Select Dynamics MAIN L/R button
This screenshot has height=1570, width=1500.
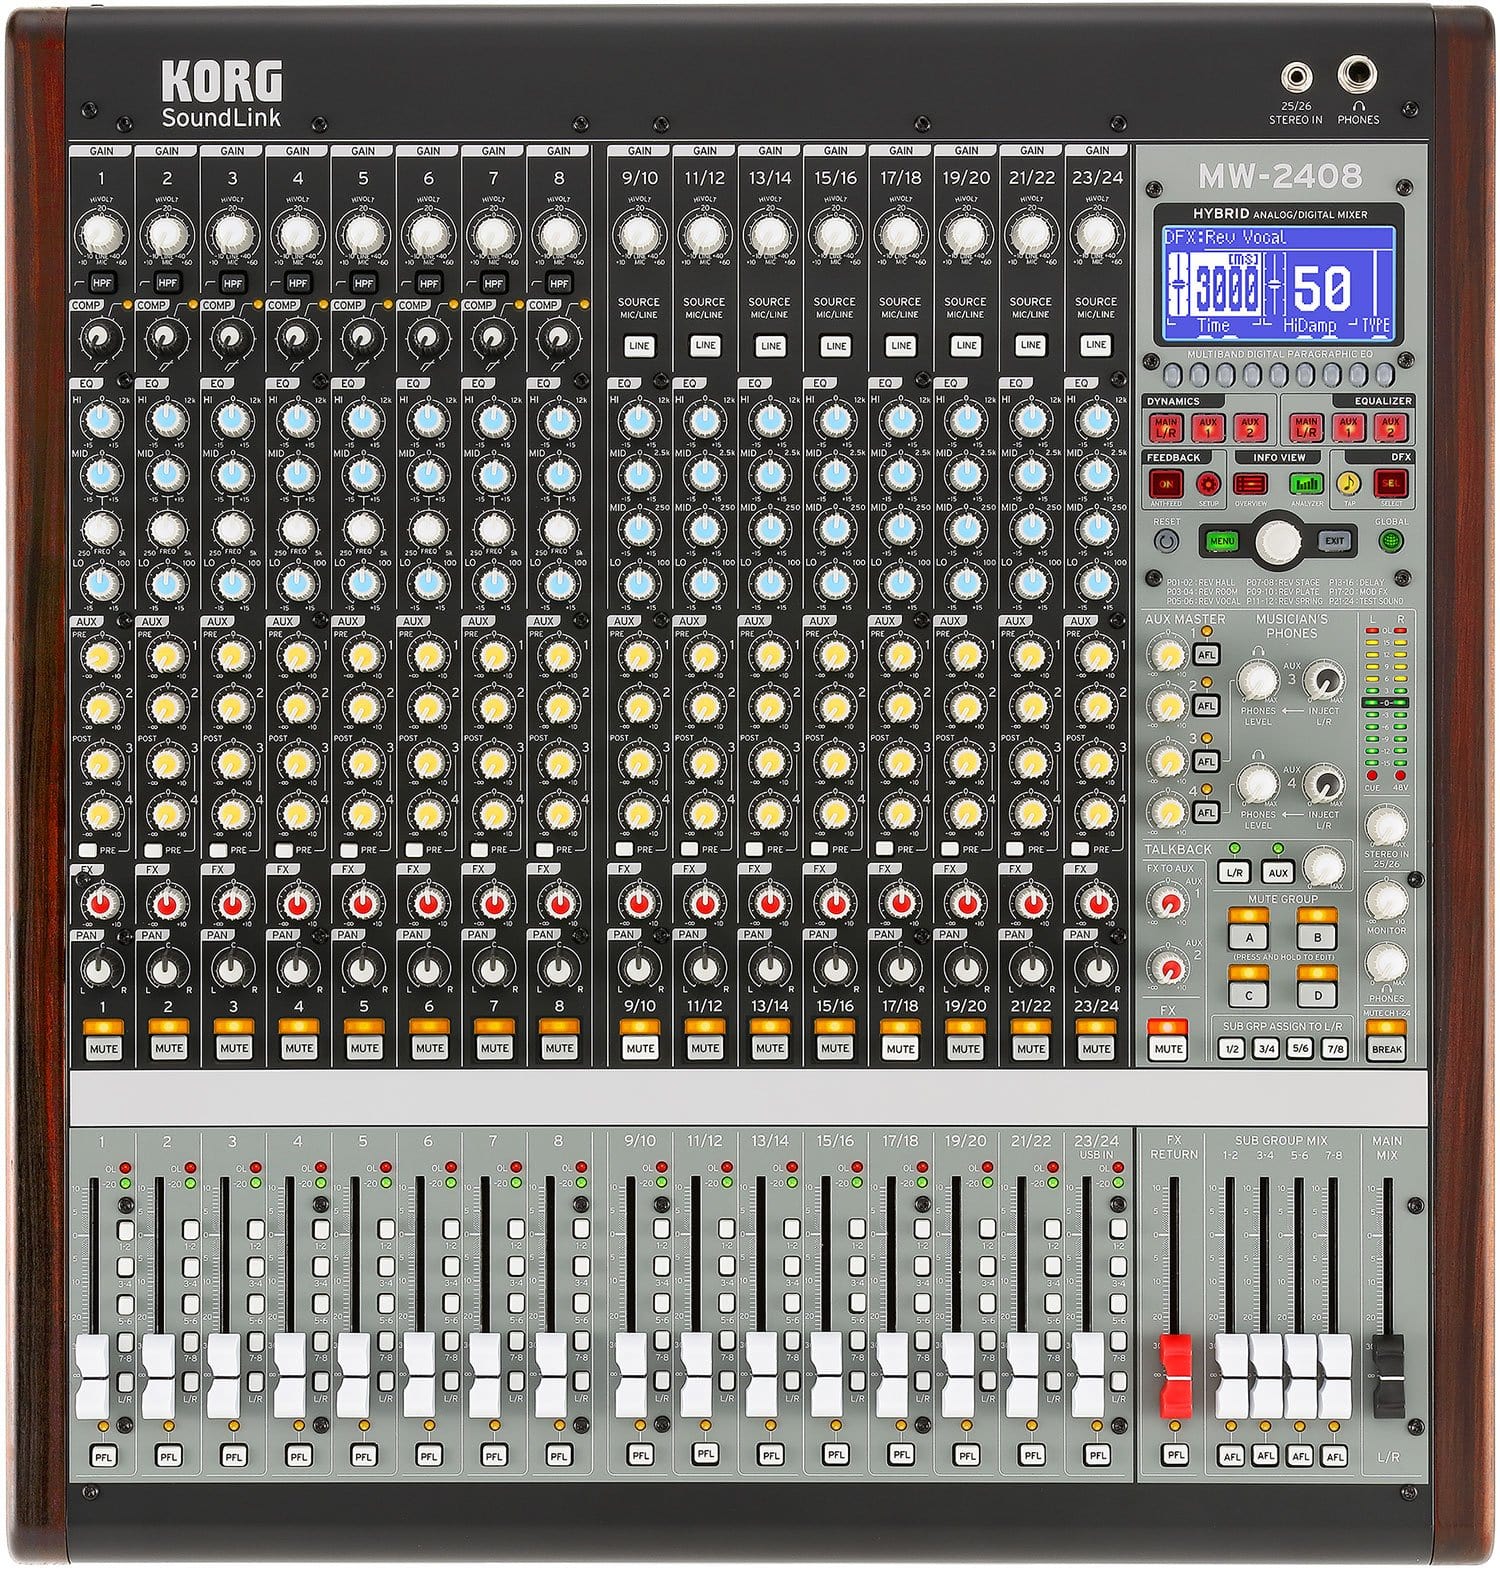1165,428
